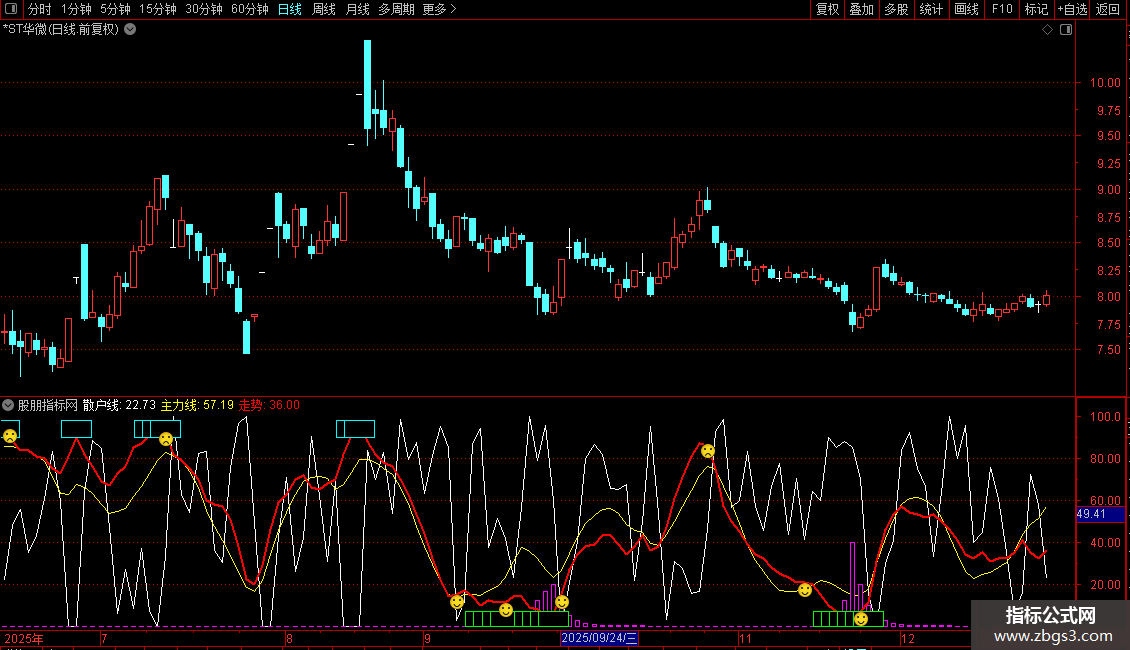The image size is (1130, 650).
Task: Click month 11 on the time axis
Action: pyautogui.click(x=745, y=638)
